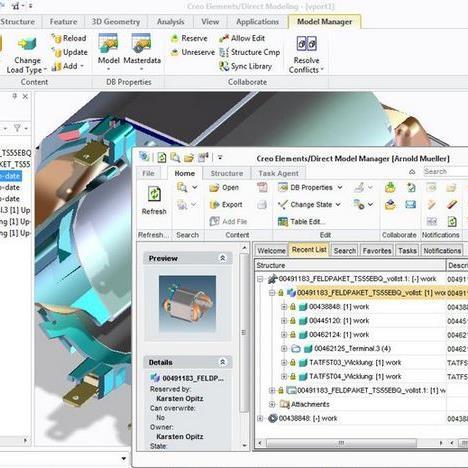Open customize quick access toolbar dropdown
Image resolution: width=468 pixels, height=468 pixels.
(220, 157)
